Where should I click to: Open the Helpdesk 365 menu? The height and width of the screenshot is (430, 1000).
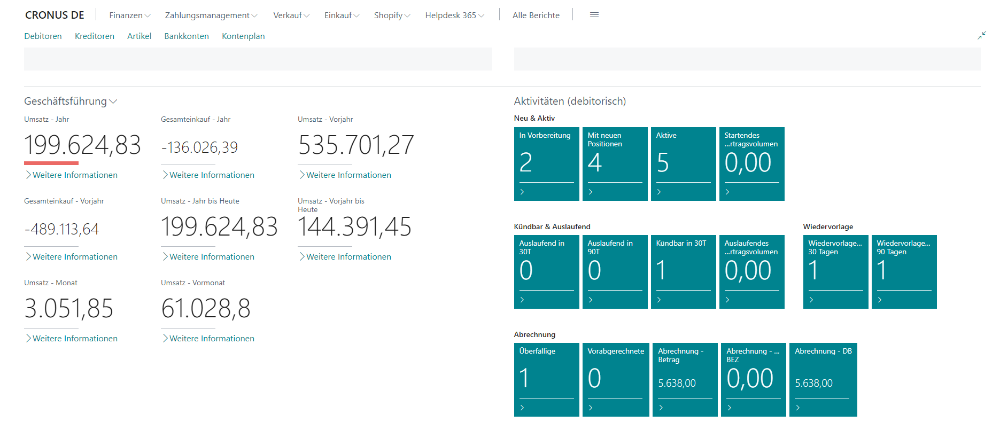pos(454,16)
